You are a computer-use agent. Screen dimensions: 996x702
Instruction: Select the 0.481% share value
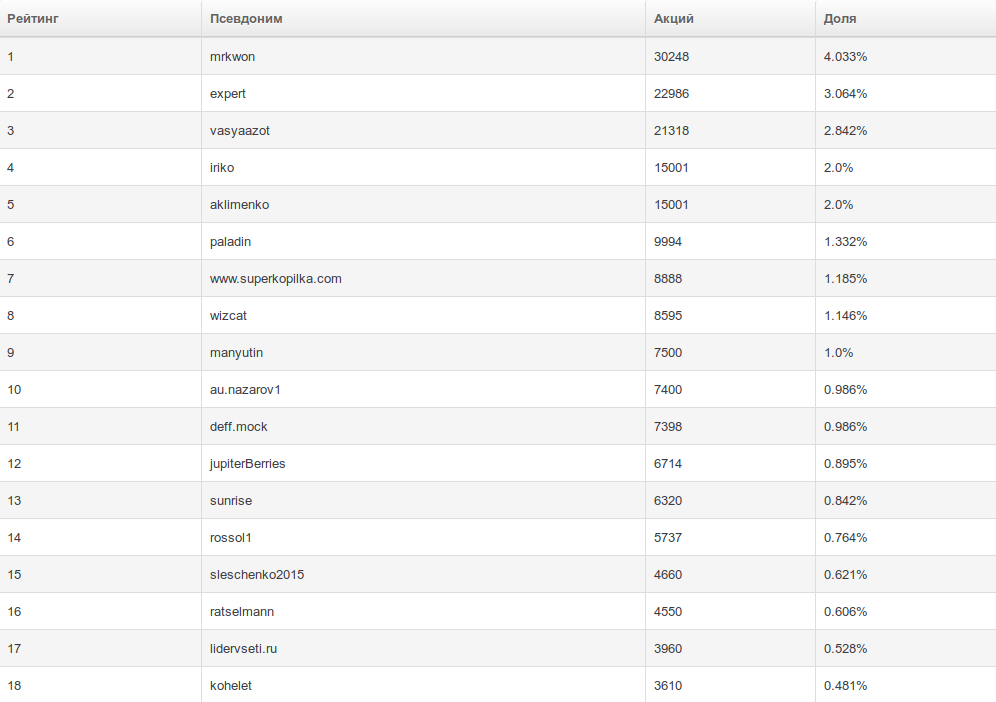845,685
